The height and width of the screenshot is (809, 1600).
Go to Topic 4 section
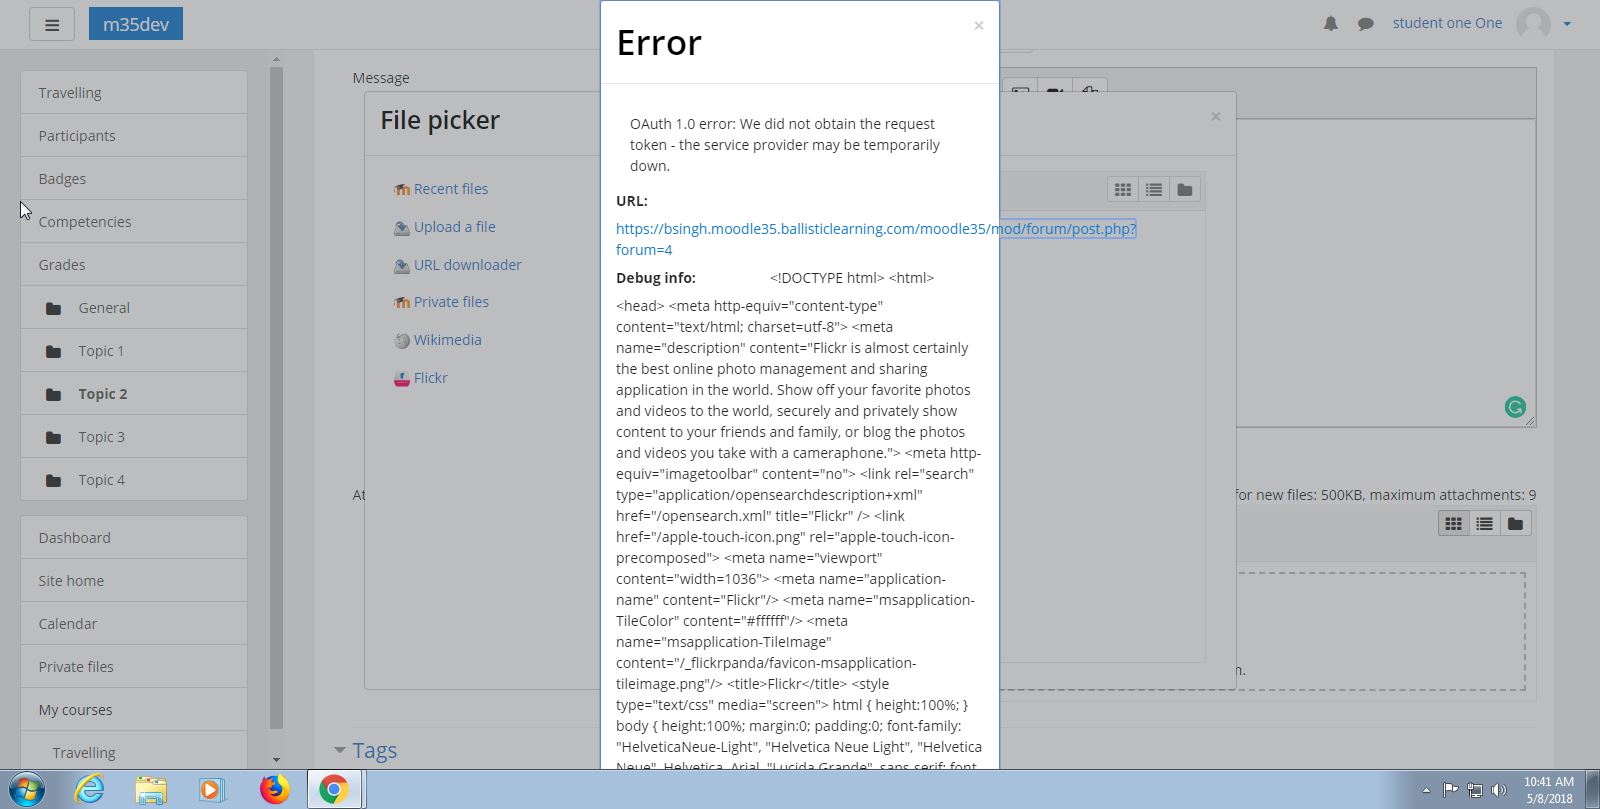[x=134, y=480]
